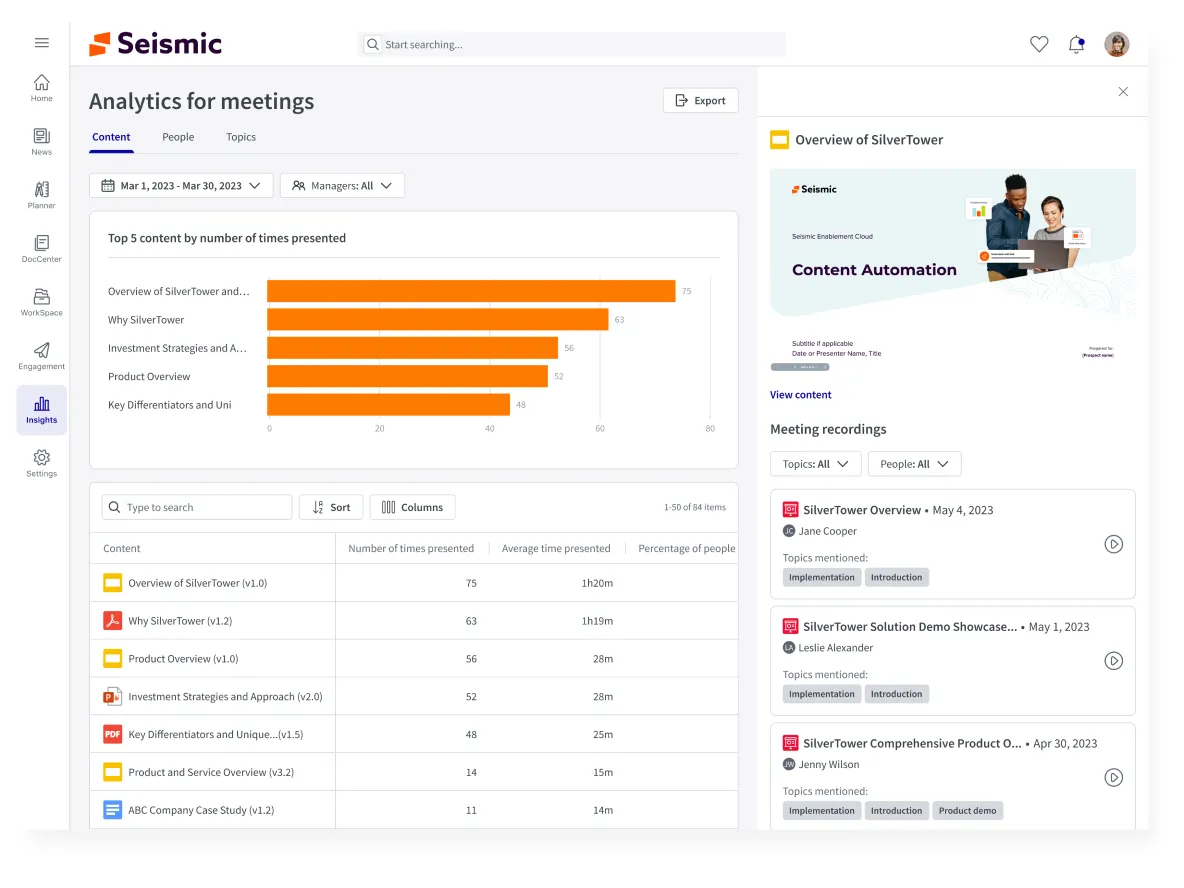Open DocCenter in the sidebar

pyautogui.click(x=42, y=248)
